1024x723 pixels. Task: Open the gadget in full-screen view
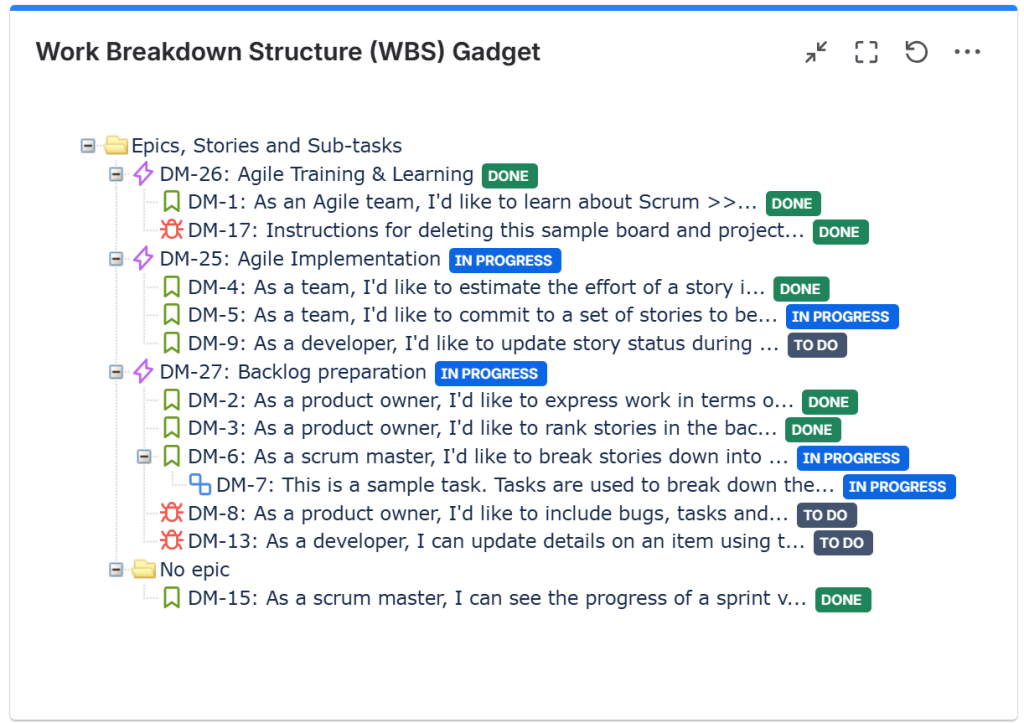[866, 52]
